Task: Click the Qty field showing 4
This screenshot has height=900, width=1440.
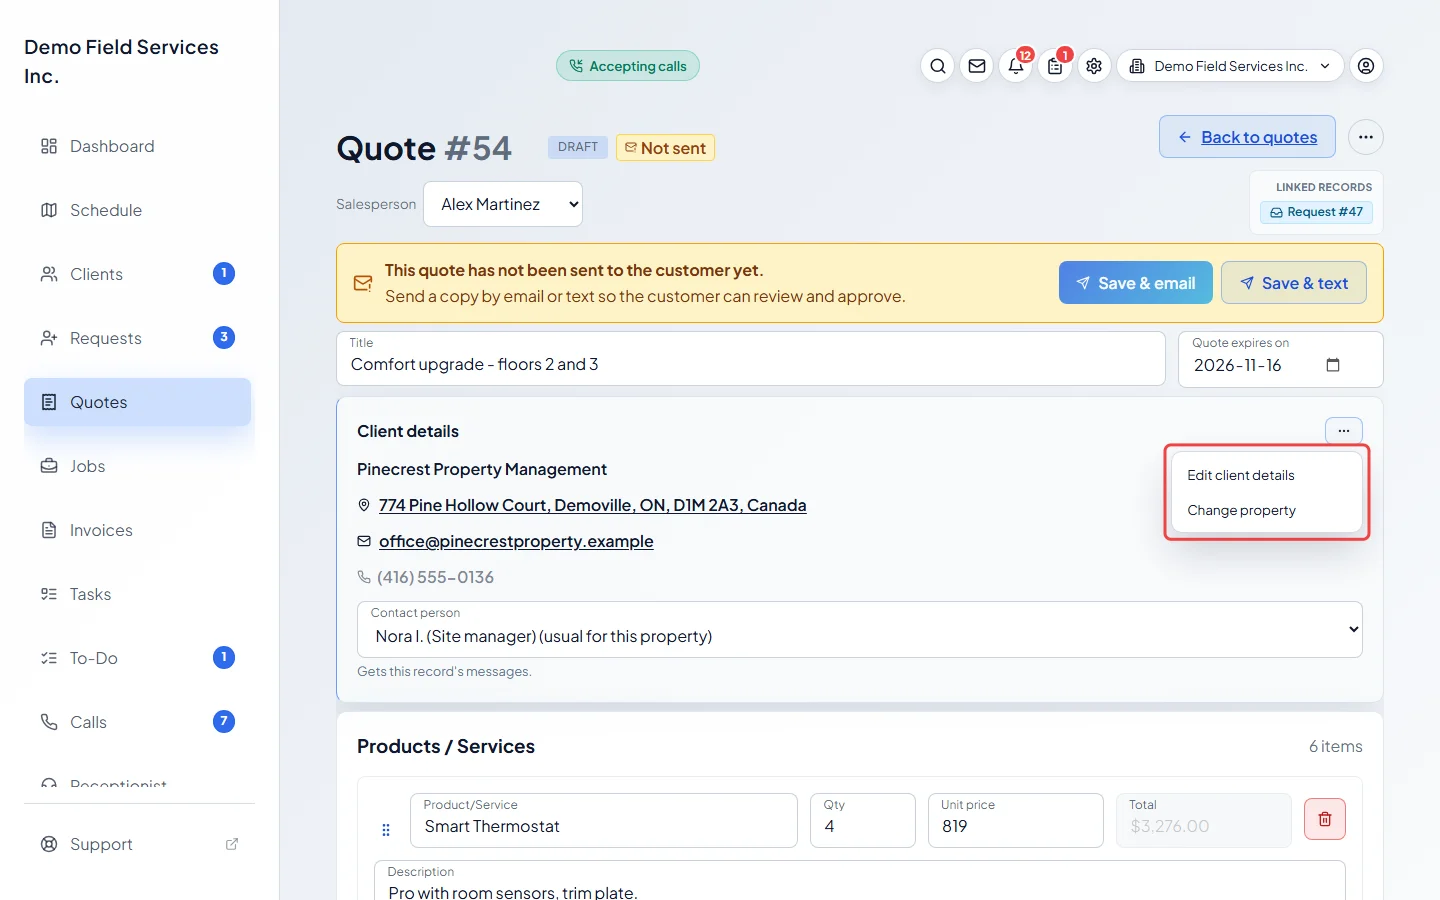Action: 862,820
